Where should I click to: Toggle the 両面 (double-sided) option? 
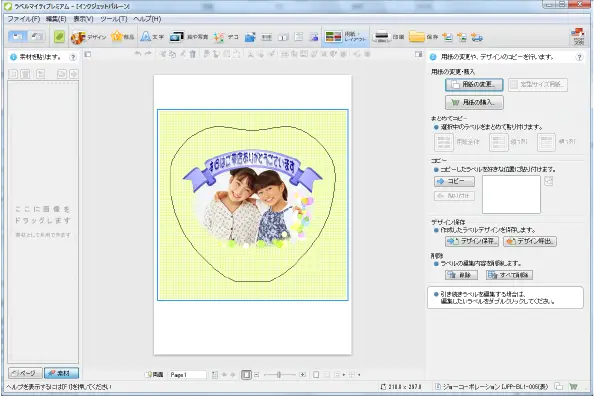(x=154, y=375)
